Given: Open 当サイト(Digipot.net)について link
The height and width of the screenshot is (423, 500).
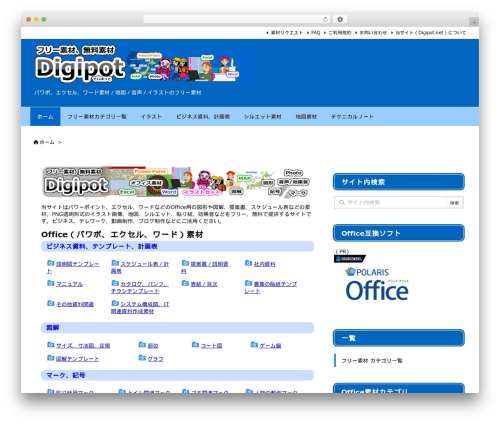Looking at the screenshot, I should (431, 33).
